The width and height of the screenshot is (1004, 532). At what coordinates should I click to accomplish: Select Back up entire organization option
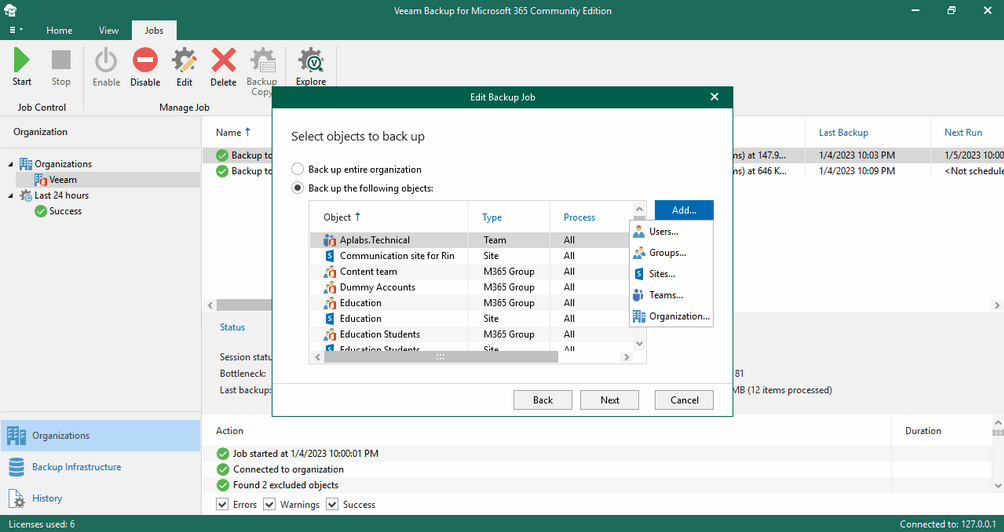point(297,169)
